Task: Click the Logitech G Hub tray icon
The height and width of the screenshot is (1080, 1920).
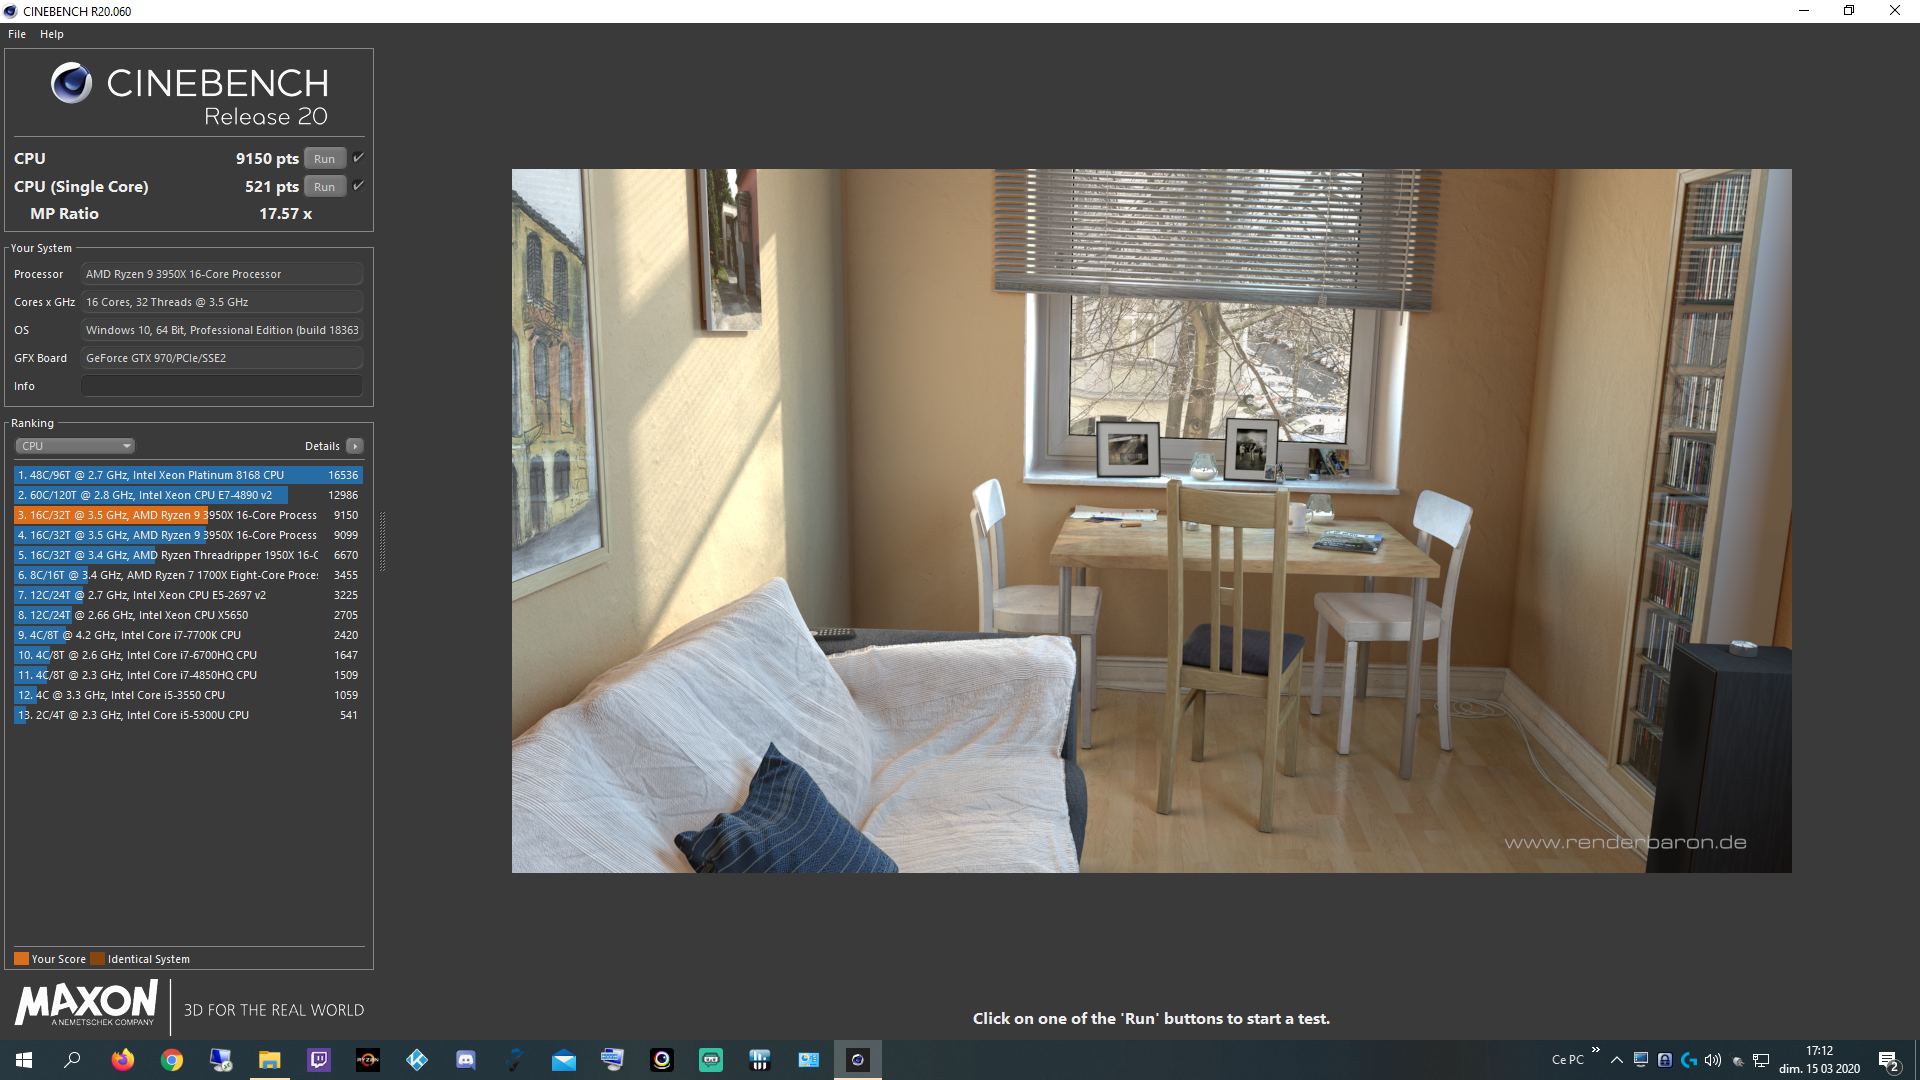Action: point(1689,1060)
